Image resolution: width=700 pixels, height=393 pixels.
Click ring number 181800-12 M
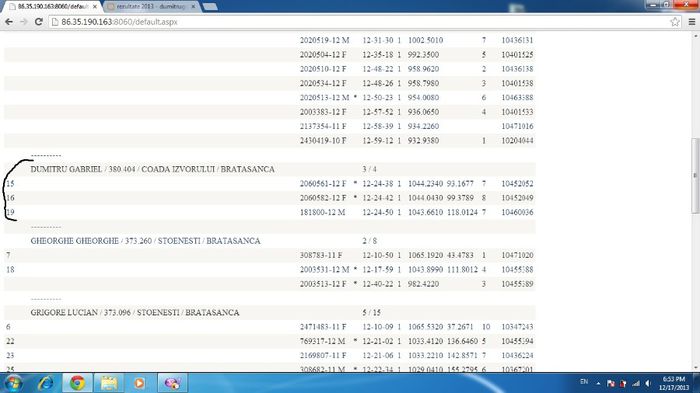coord(322,212)
